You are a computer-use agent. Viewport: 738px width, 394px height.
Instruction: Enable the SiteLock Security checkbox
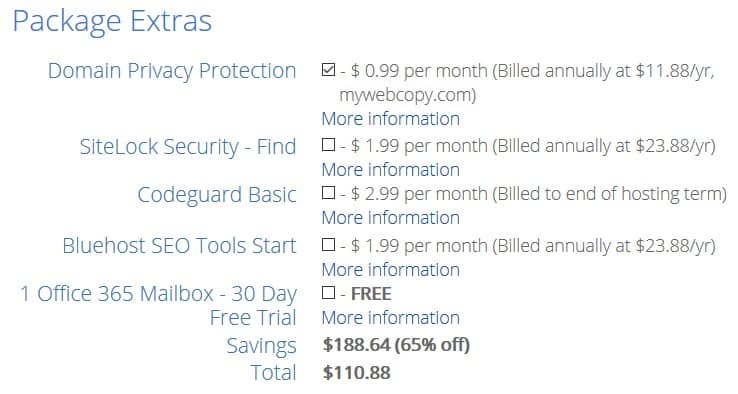pyautogui.click(x=329, y=145)
